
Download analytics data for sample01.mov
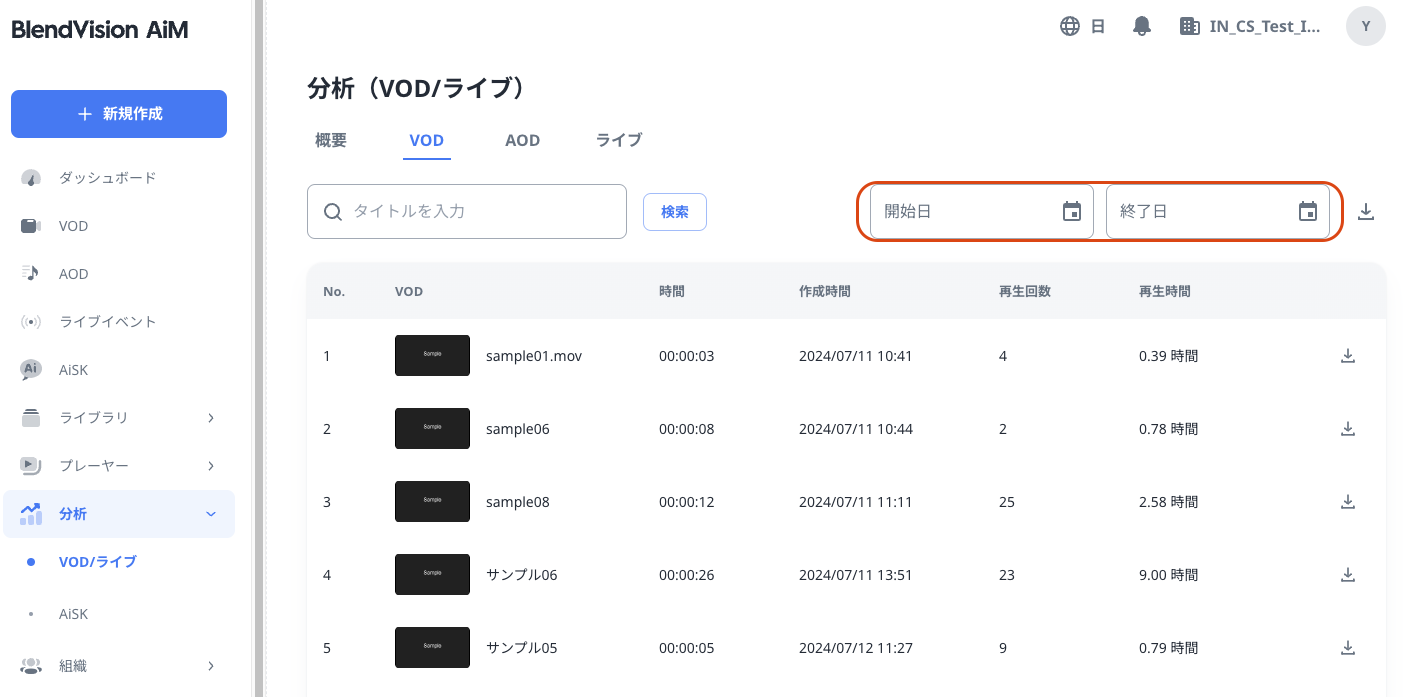click(1348, 355)
